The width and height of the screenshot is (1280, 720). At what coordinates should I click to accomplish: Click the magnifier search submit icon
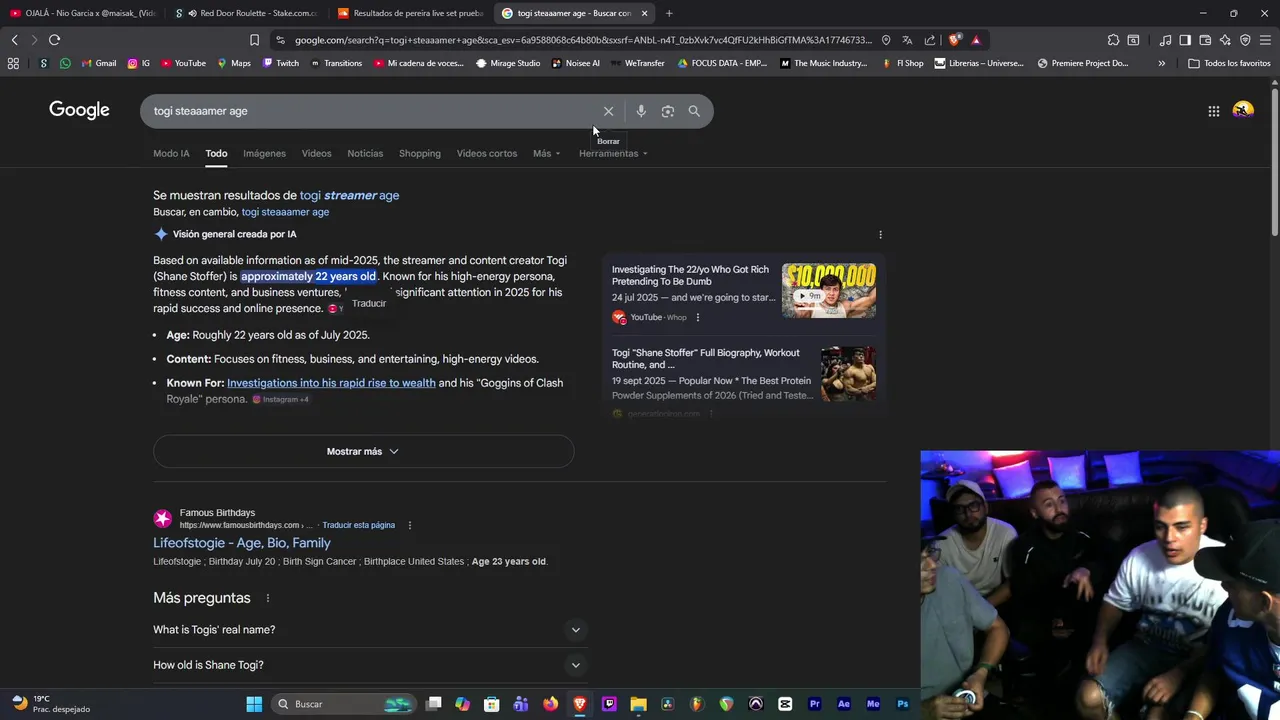694,111
